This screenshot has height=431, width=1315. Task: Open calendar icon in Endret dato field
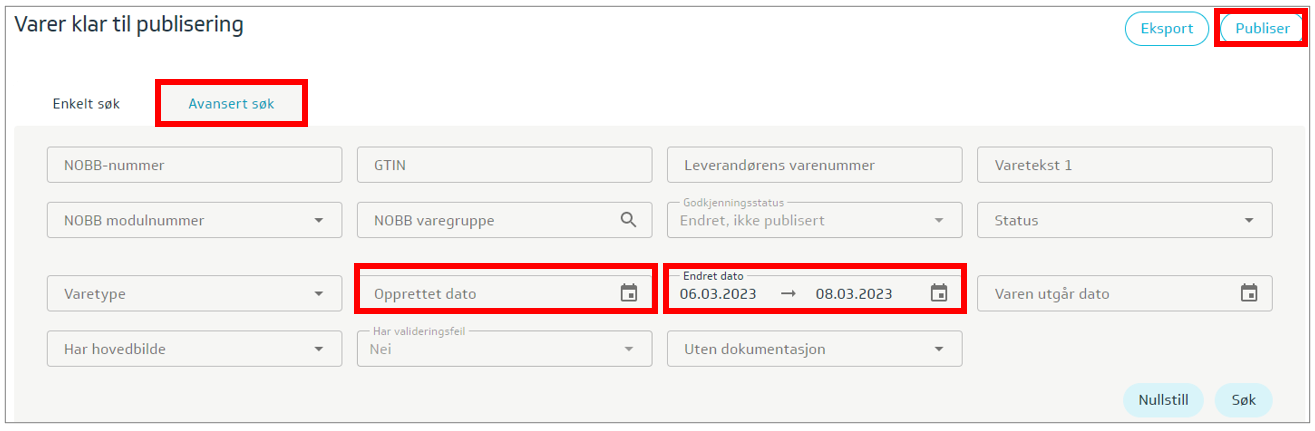click(x=938, y=293)
